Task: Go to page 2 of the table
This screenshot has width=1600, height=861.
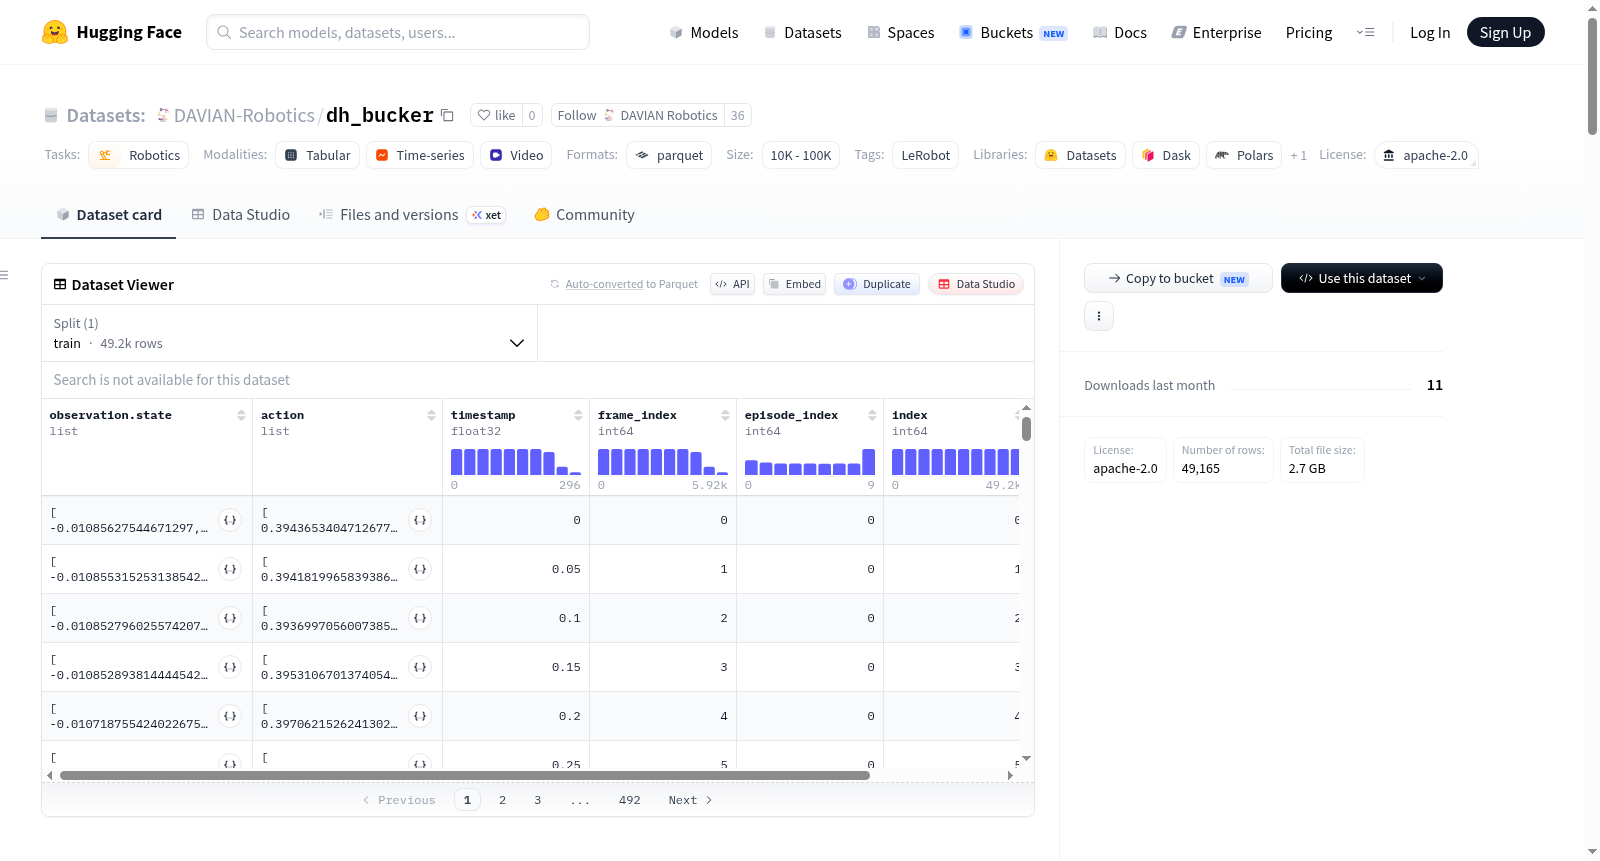Action: pyautogui.click(x=502, y=800)
